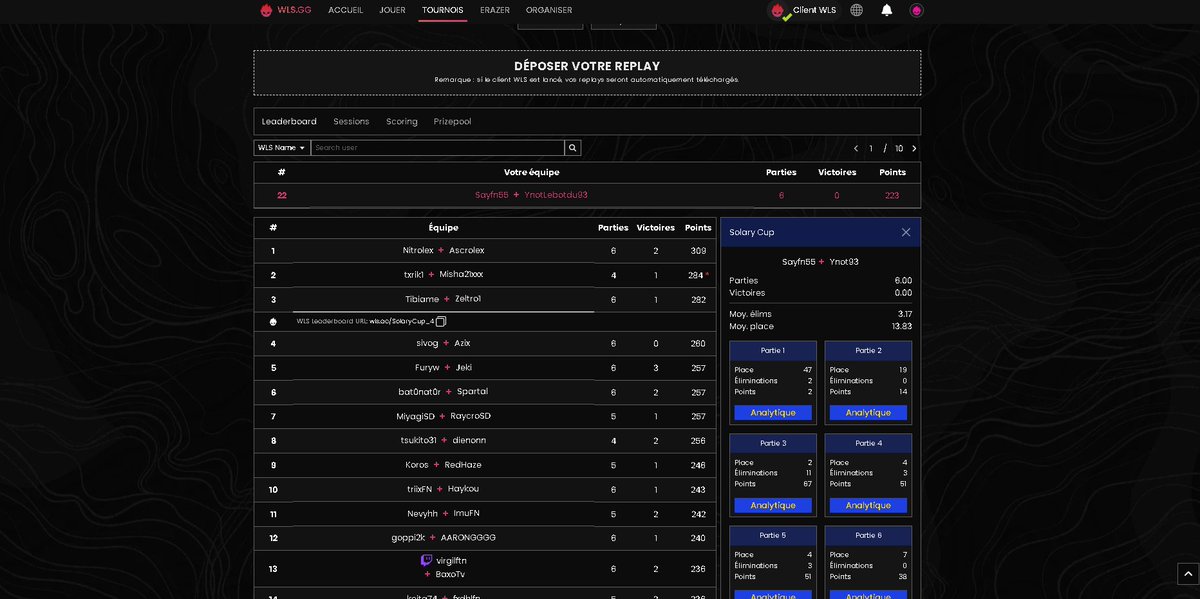
Task: Click the Client WLS status icon
Action: pyautogui.click(x=780, y=11)
